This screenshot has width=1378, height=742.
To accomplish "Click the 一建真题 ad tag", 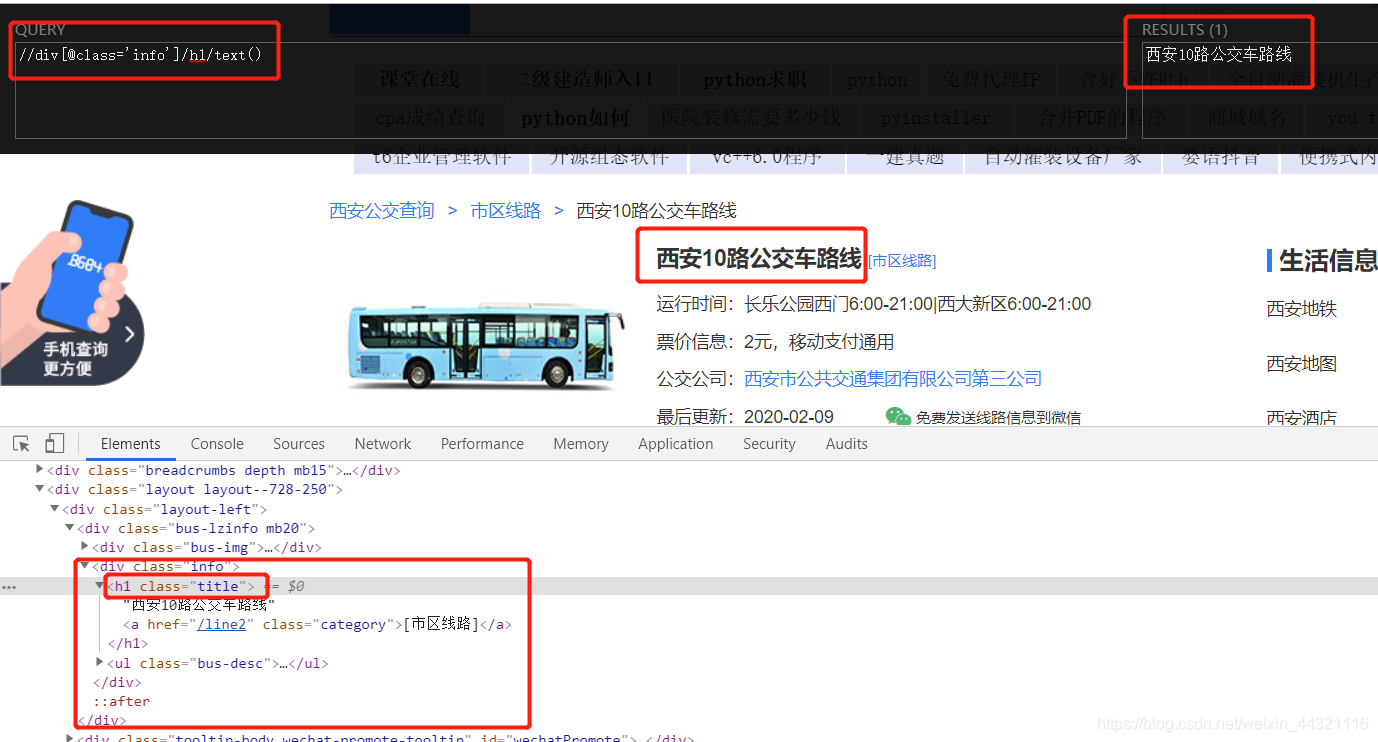I will pyautogui.click(x=904, y=157).
